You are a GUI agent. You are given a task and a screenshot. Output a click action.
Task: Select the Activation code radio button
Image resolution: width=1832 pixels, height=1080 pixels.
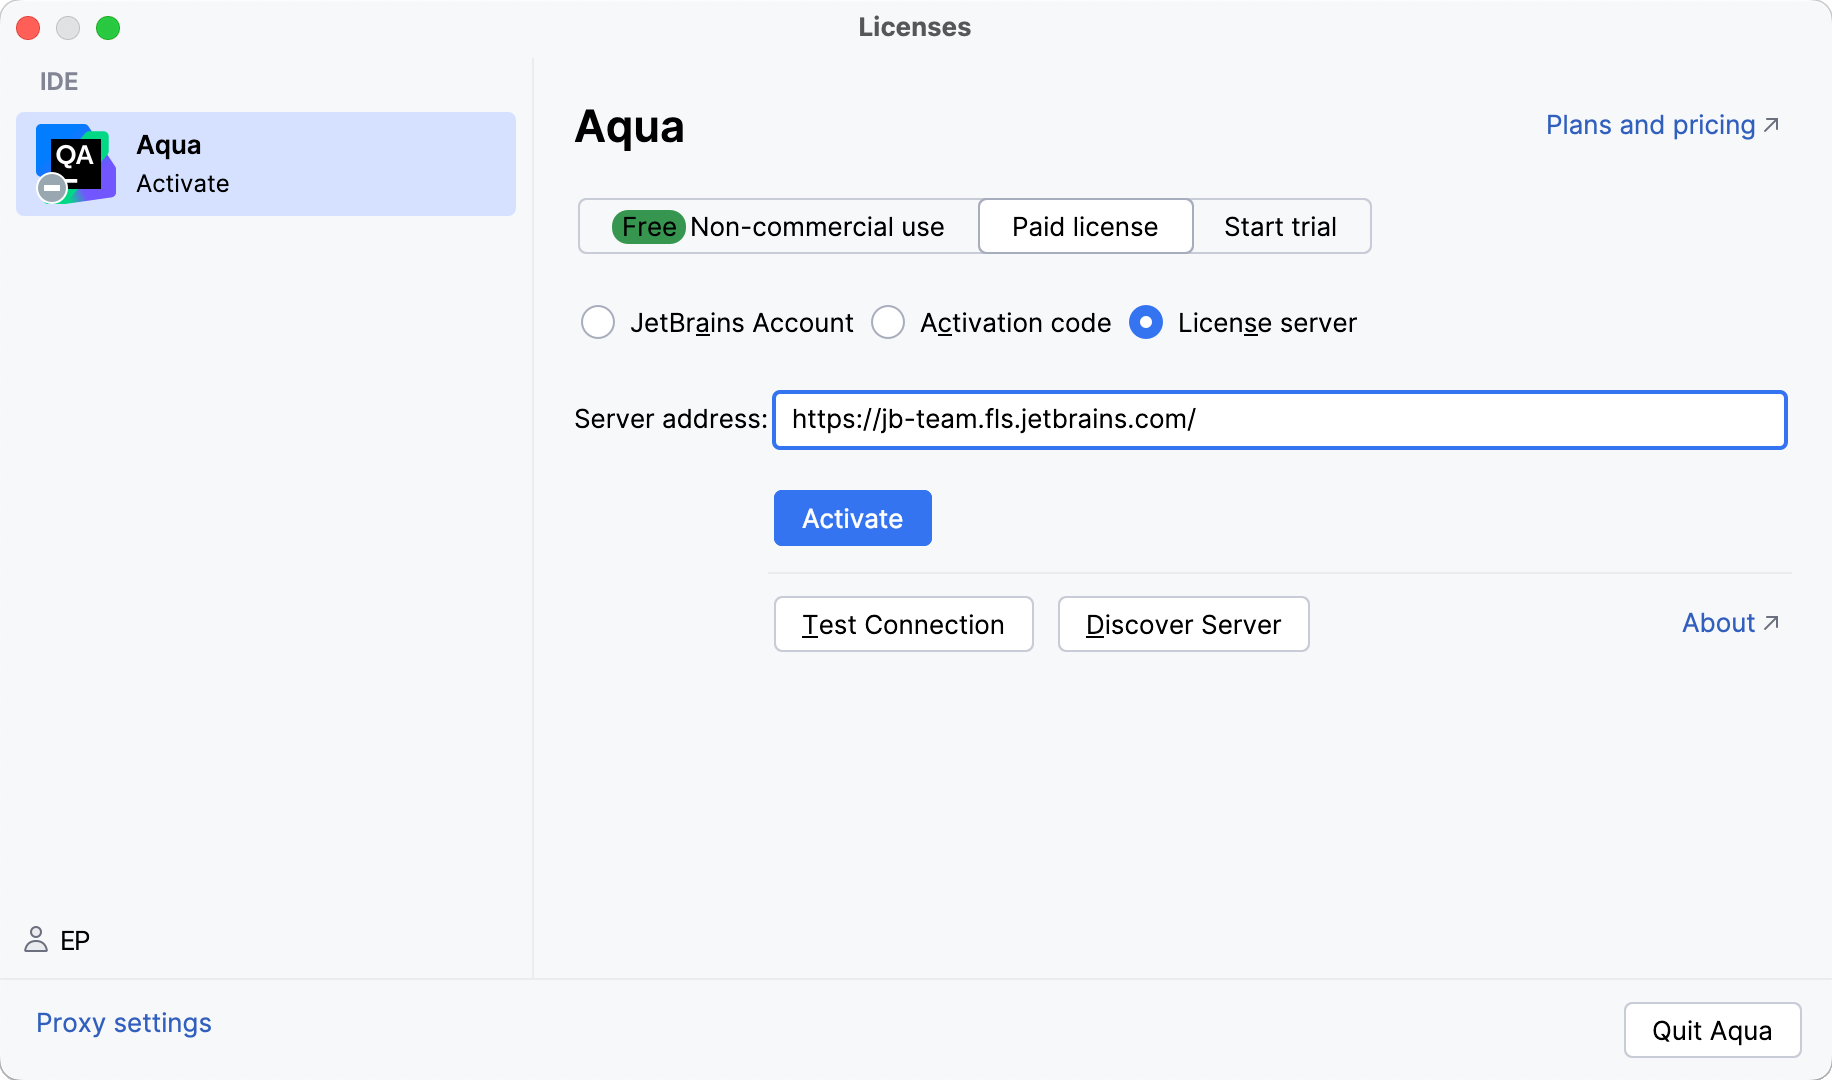click(888, 323)
